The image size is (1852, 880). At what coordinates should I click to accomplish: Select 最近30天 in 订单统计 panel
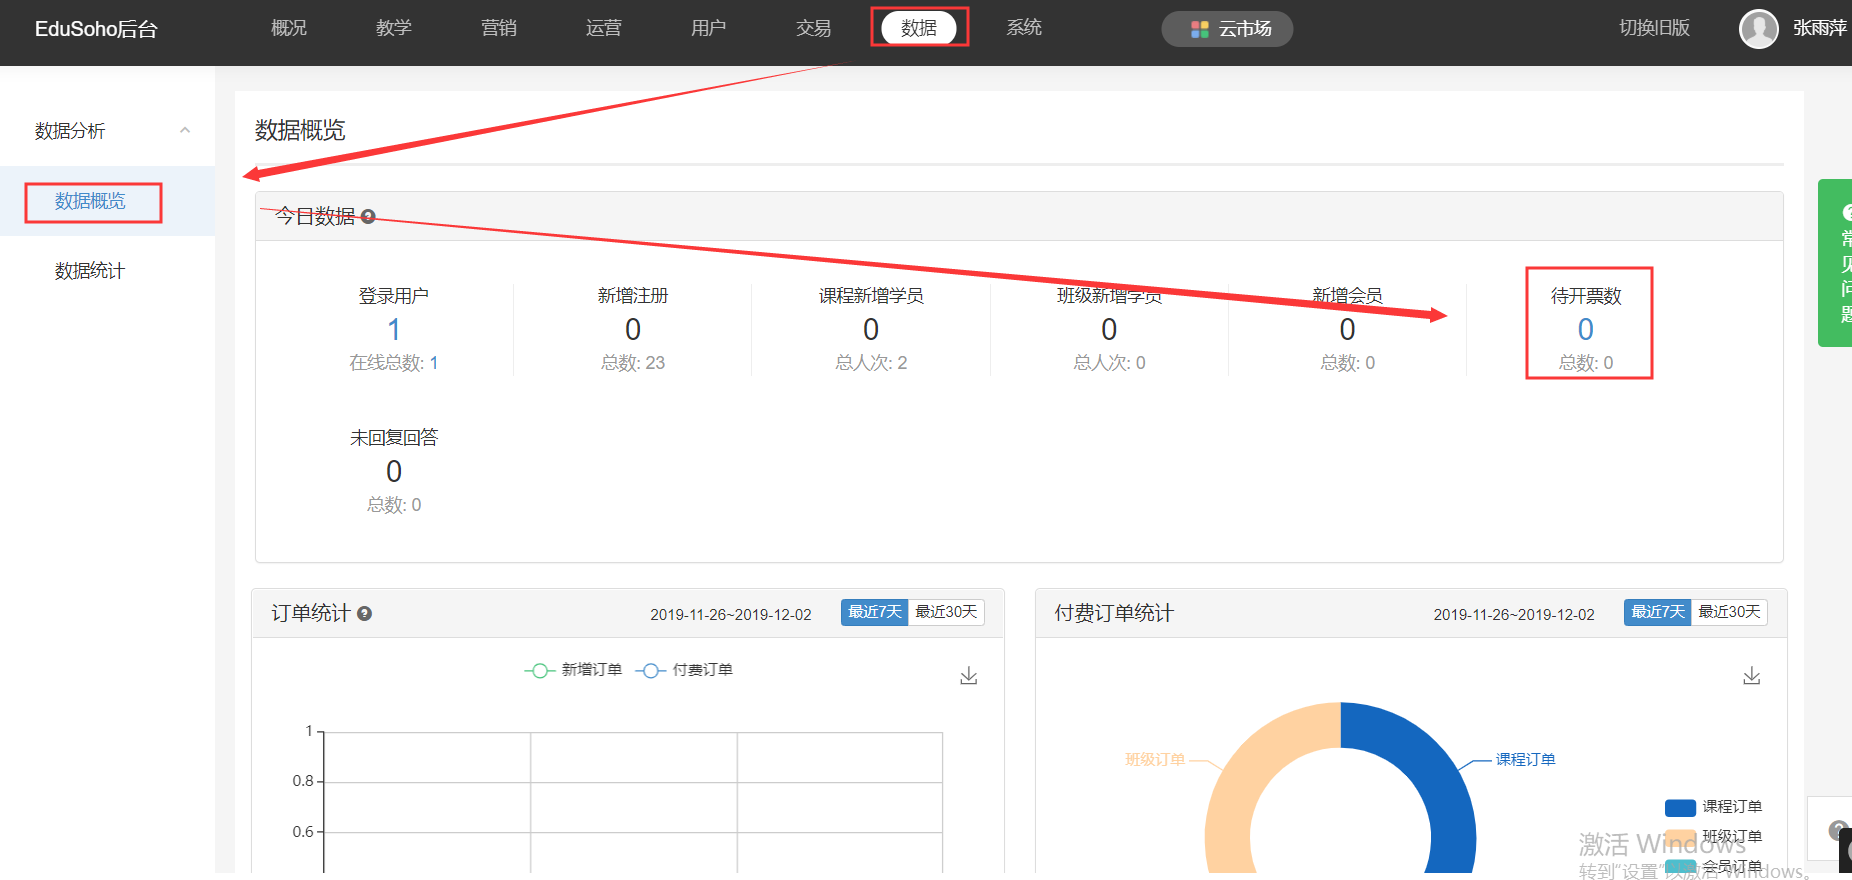pyautogui.click(x=946, y=612)
